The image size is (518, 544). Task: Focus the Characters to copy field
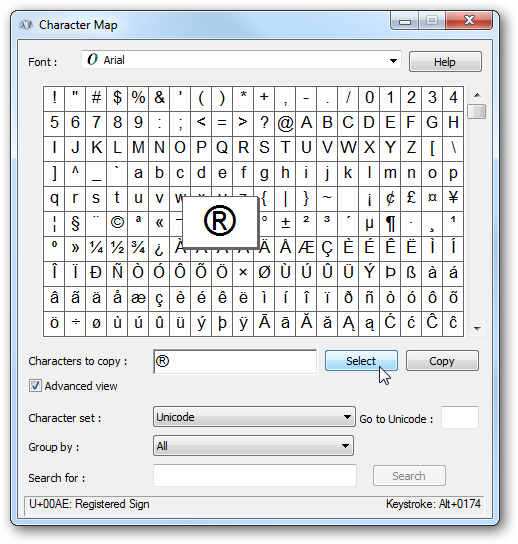coord(235,362)
